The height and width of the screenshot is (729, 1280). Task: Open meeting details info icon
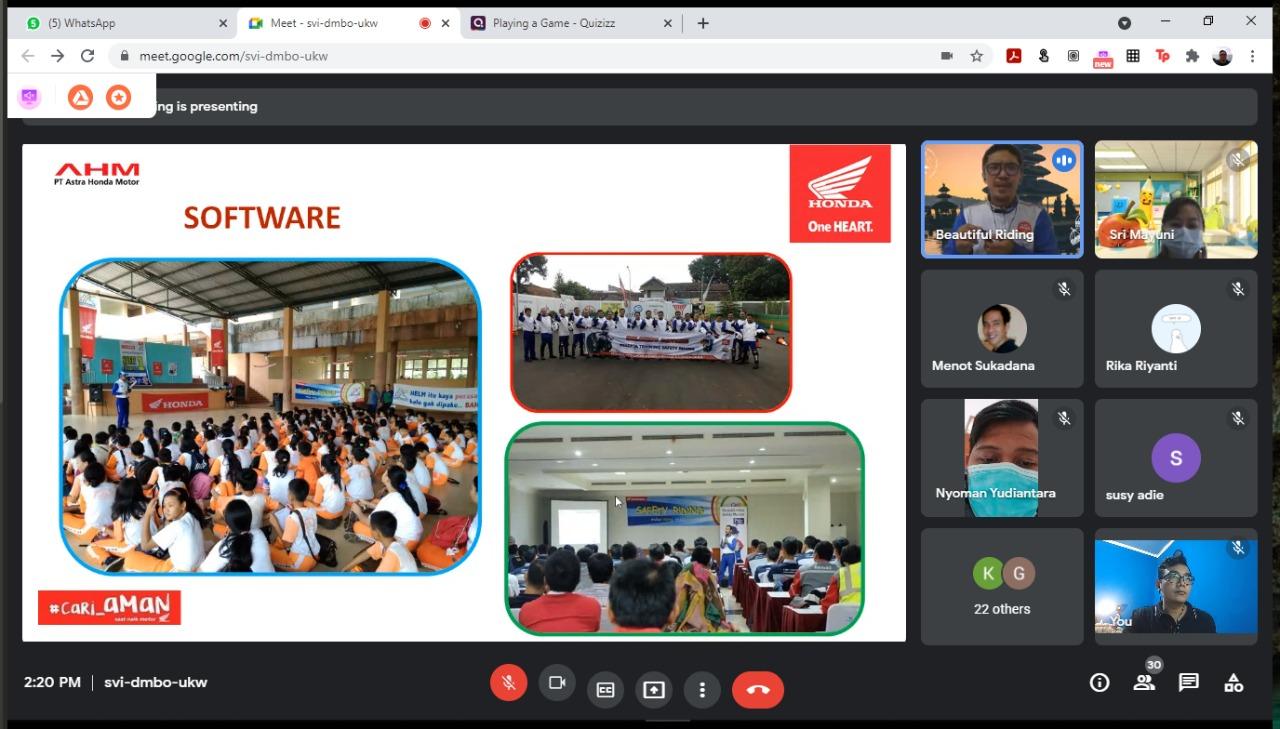point(1099,683)
